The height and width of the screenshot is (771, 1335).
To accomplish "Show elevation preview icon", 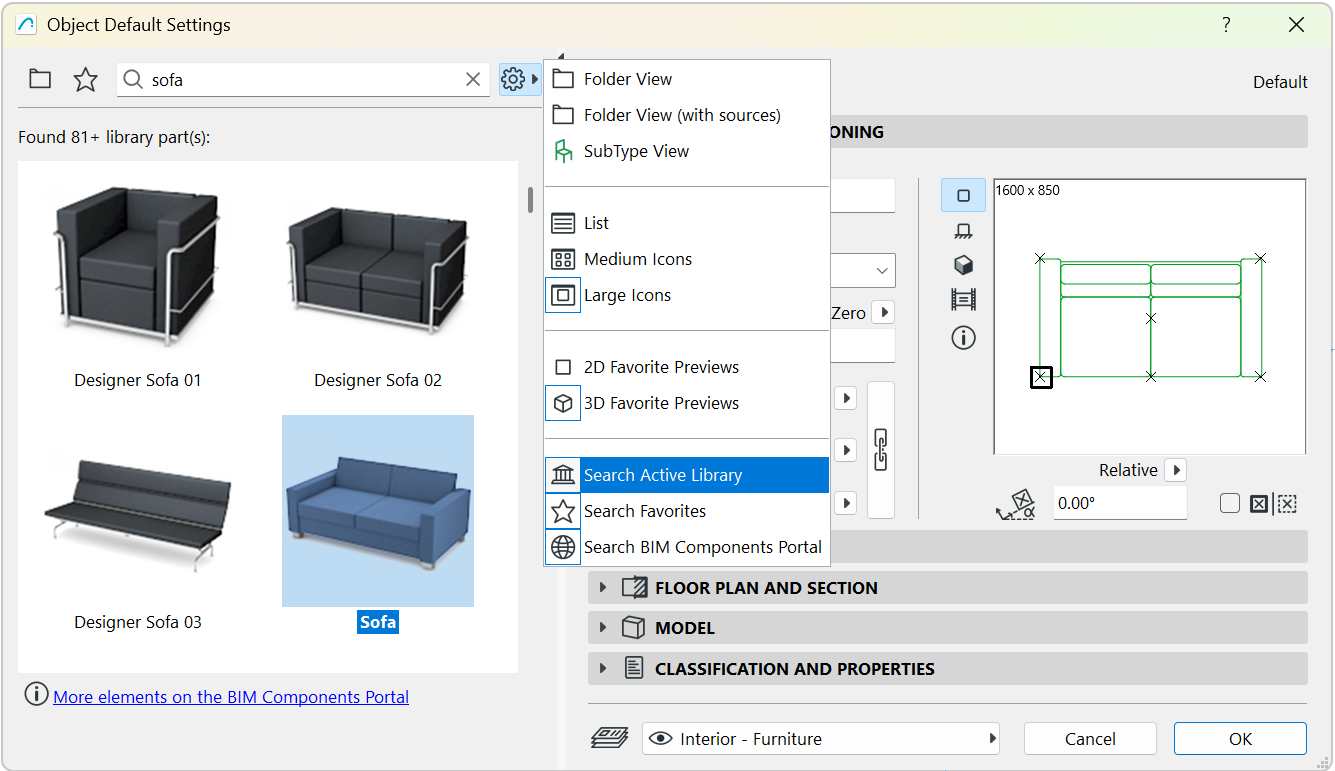I will coord(963,231).
